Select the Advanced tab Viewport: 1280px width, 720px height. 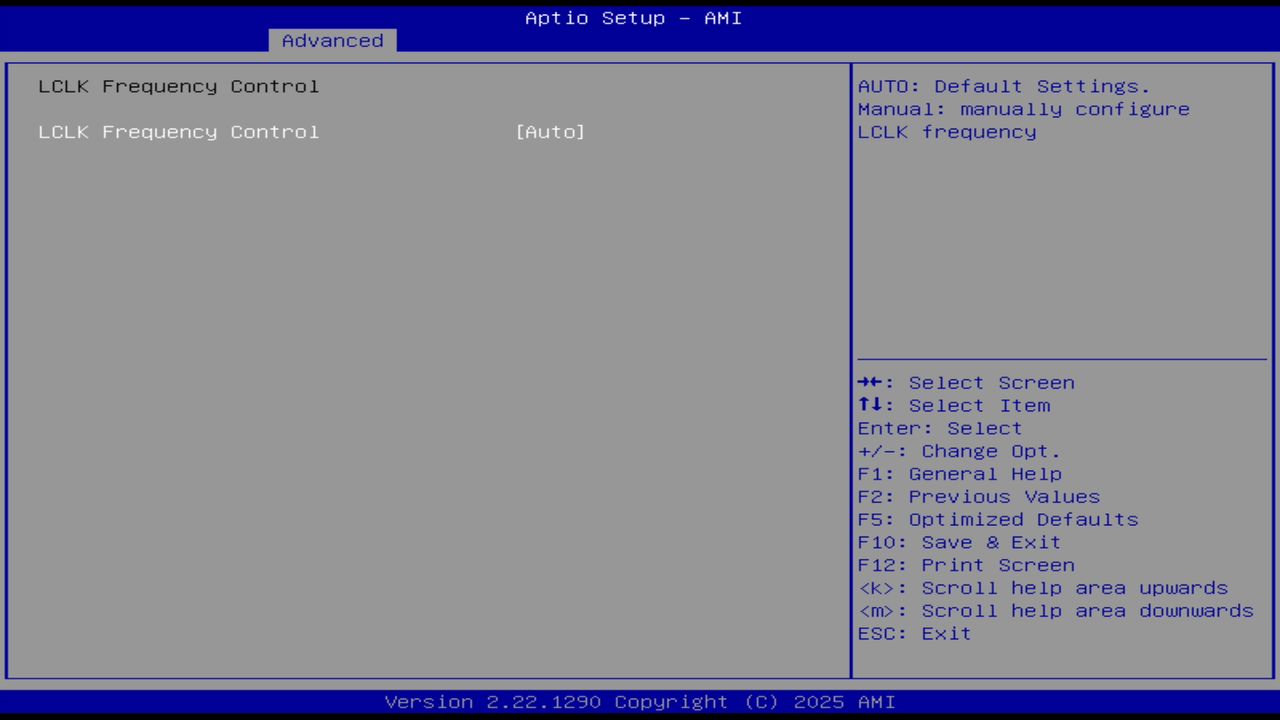[332, 40]
